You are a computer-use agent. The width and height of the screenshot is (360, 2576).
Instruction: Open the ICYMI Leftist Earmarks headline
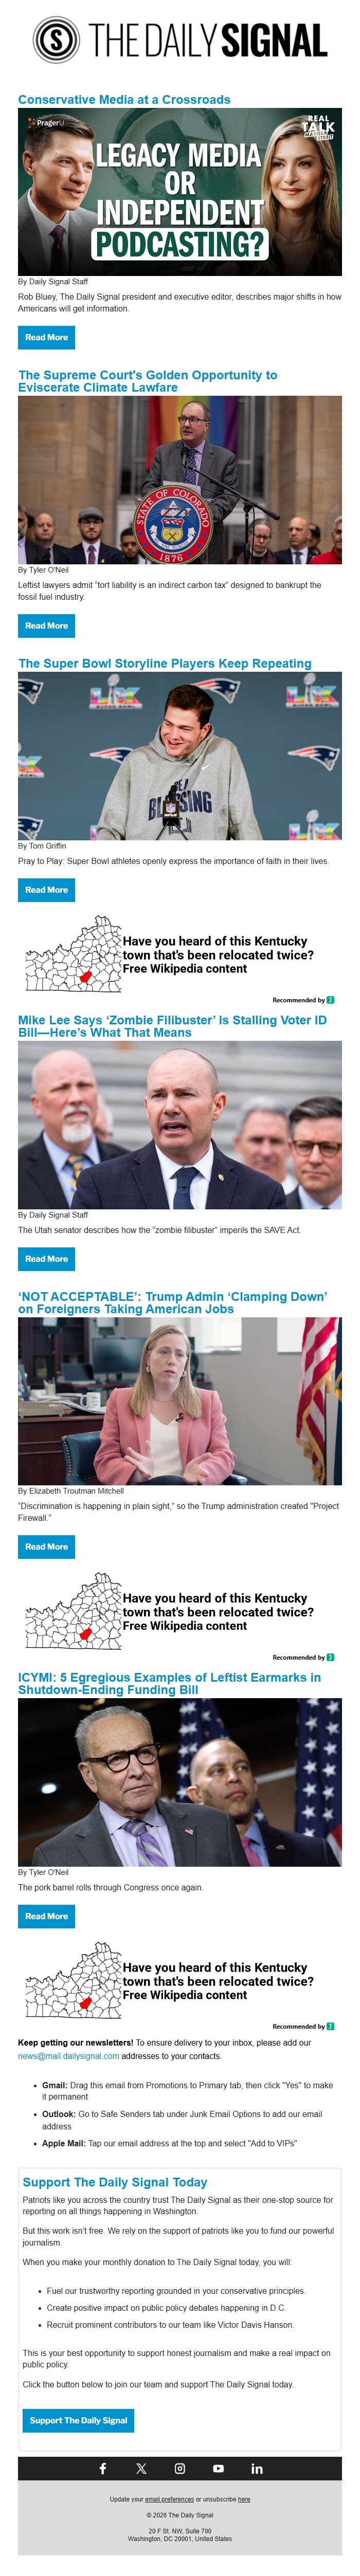169,1683
